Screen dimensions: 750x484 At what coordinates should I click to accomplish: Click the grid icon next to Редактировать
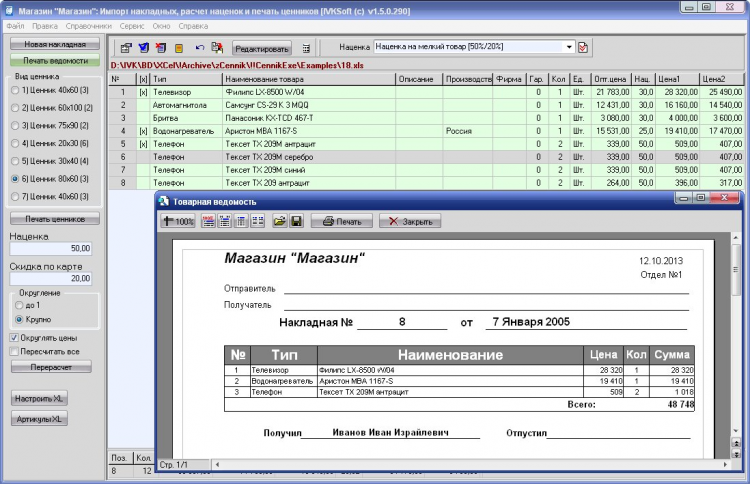pos(306,47)
